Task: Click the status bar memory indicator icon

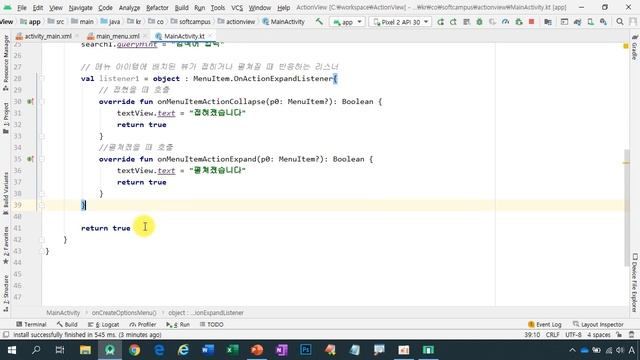Action: click(x=631, y=335)
